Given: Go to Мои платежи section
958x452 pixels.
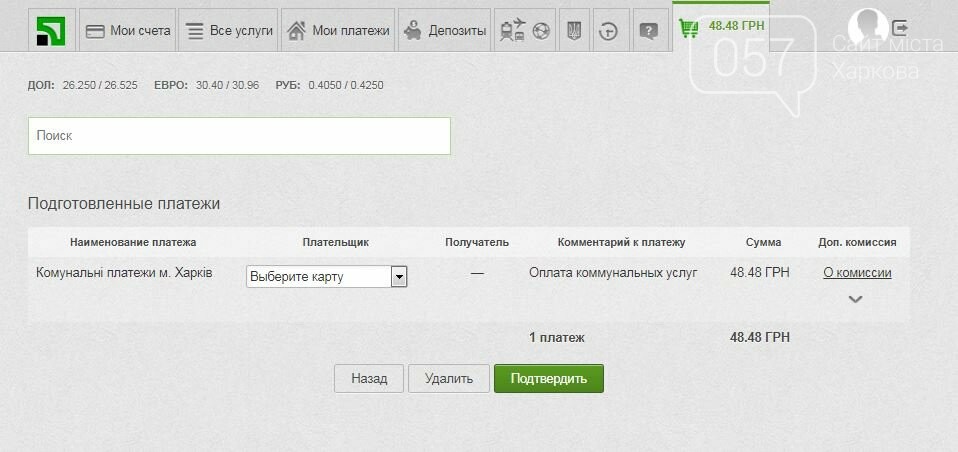Looking at the screenshot, I should [x=338, y=31].
